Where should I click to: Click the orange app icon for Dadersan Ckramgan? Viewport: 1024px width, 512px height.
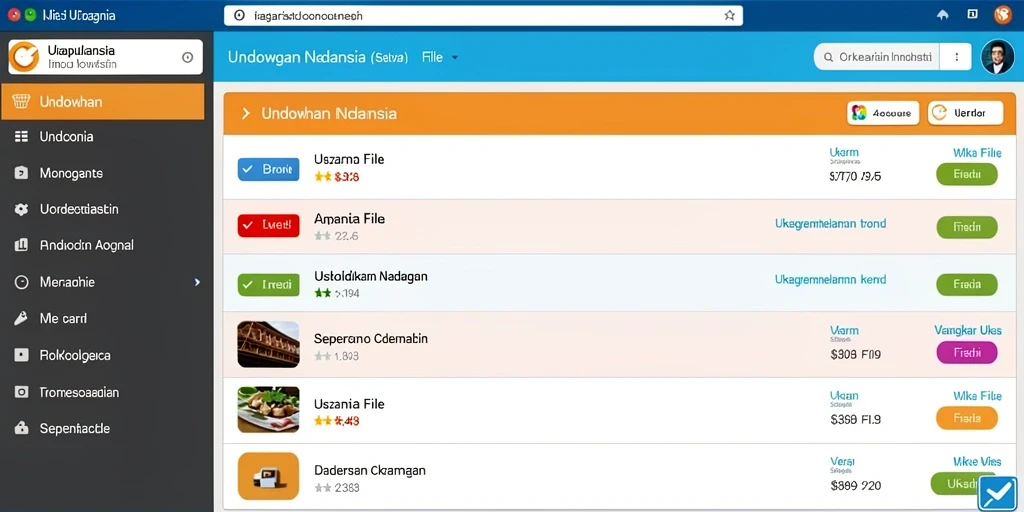pos(268,476)
